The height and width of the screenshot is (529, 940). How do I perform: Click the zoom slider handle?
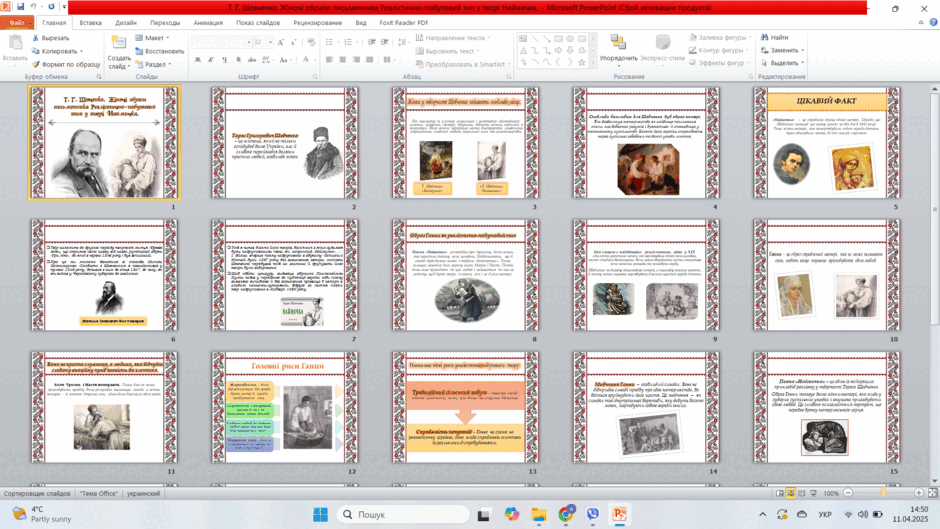pos(883,493)
